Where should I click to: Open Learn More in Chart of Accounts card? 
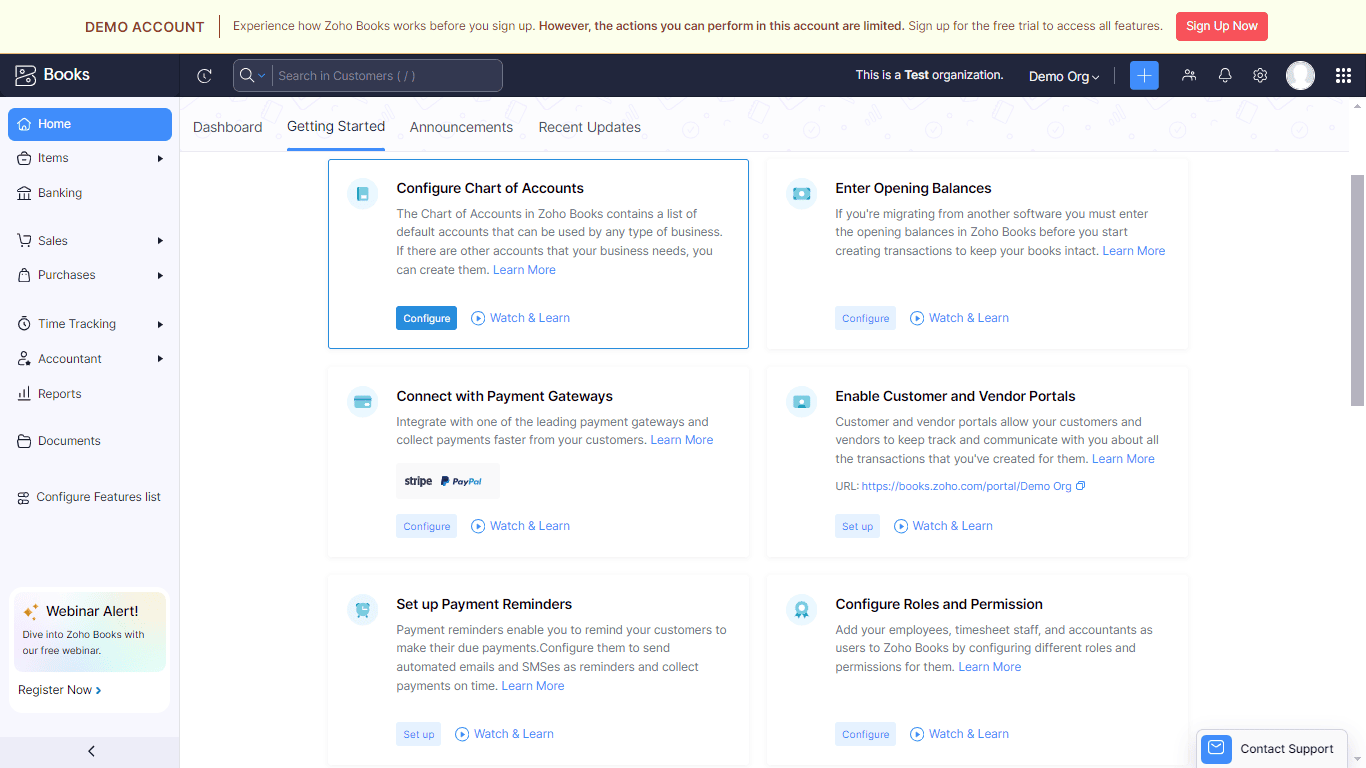pos(524,270)
